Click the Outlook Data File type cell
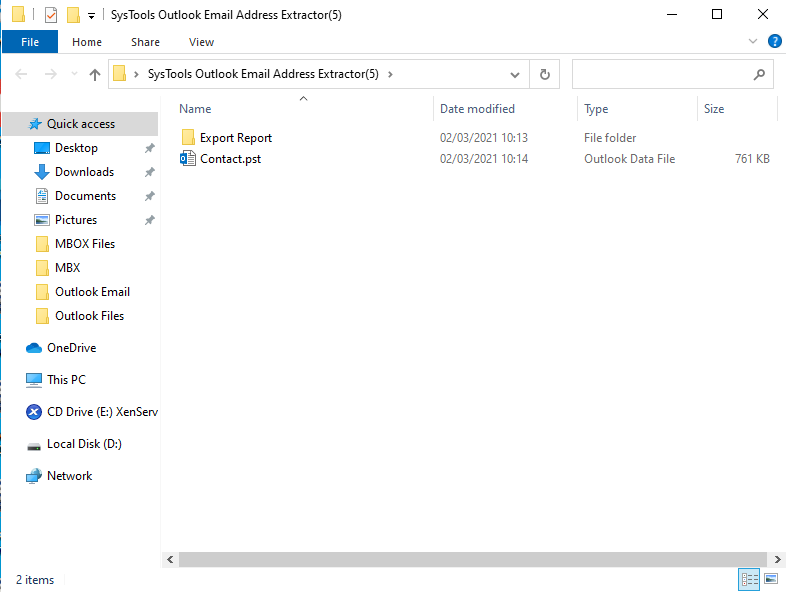This screenshot has height=592, width=787. pos(629,159)
